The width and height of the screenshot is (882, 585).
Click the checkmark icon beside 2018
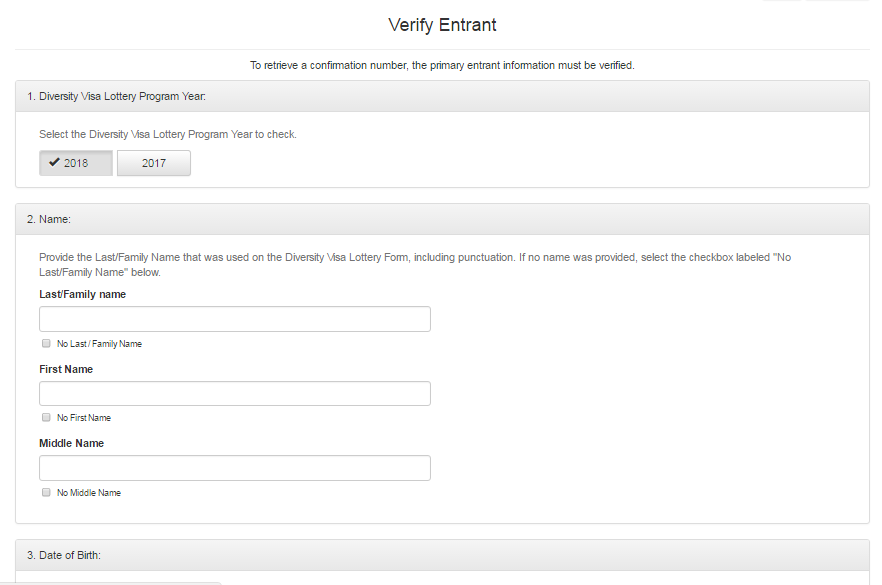[x=54, y=163]
